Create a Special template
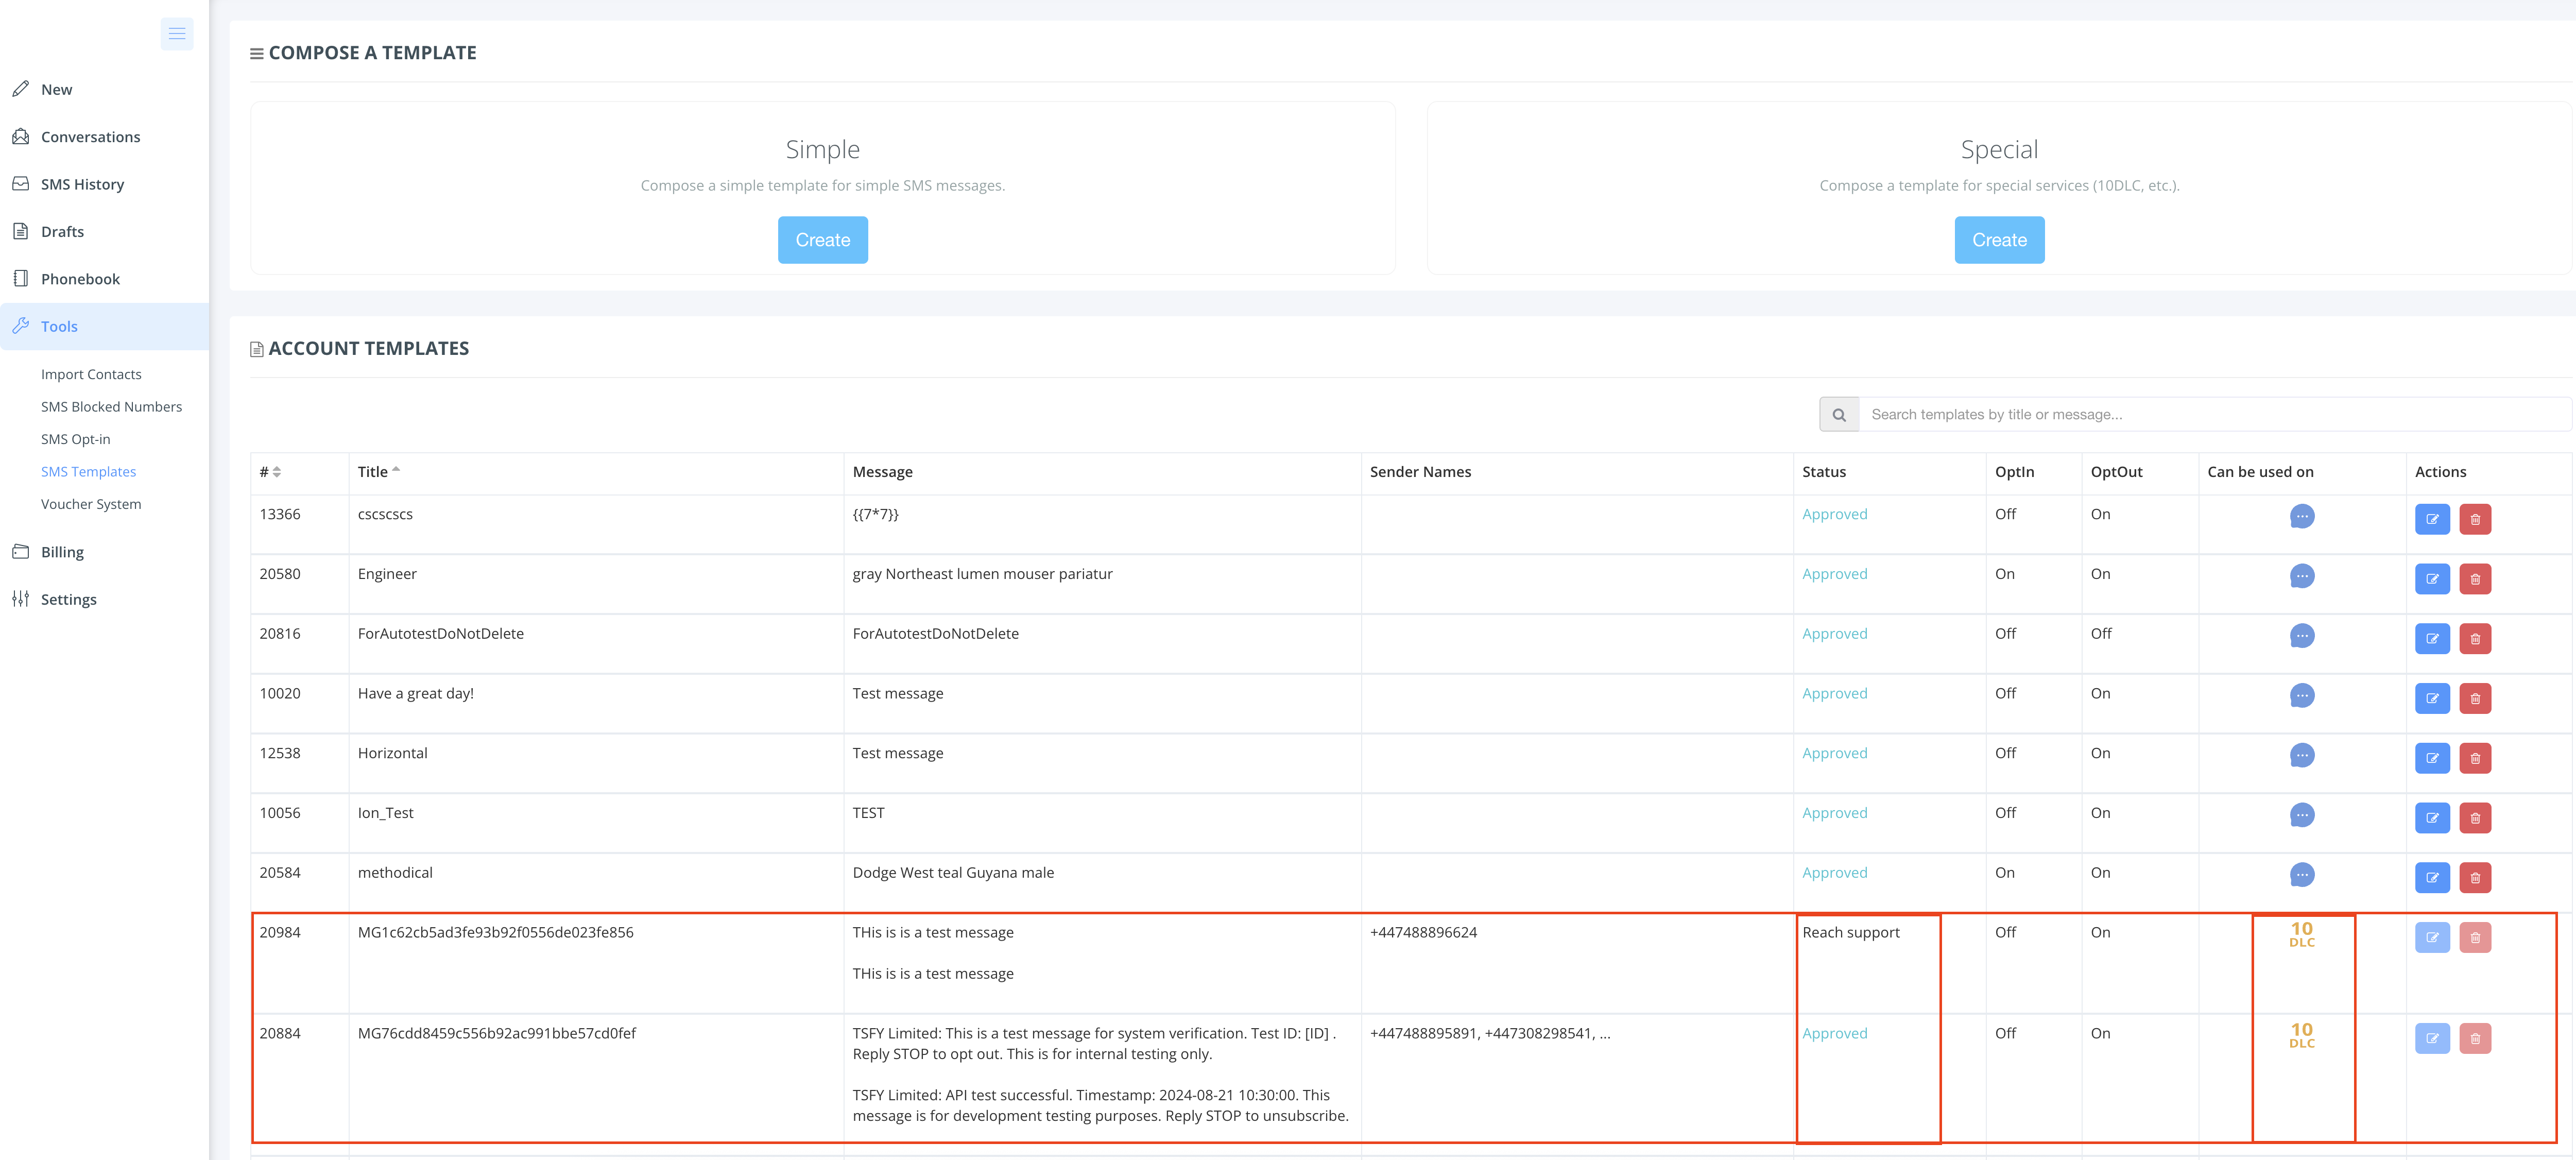 pyautogui.click(x=1999, y=240)
